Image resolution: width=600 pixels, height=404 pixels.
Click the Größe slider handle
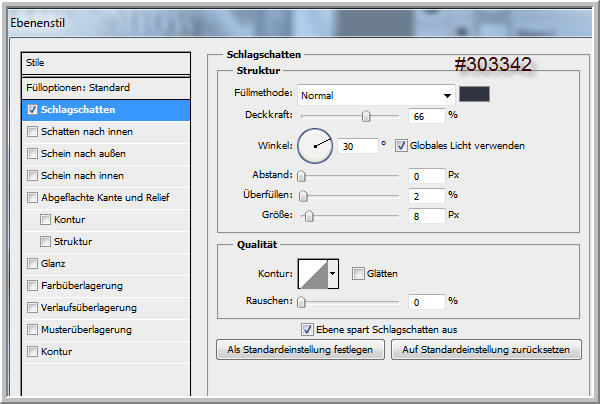click(309, 216)
